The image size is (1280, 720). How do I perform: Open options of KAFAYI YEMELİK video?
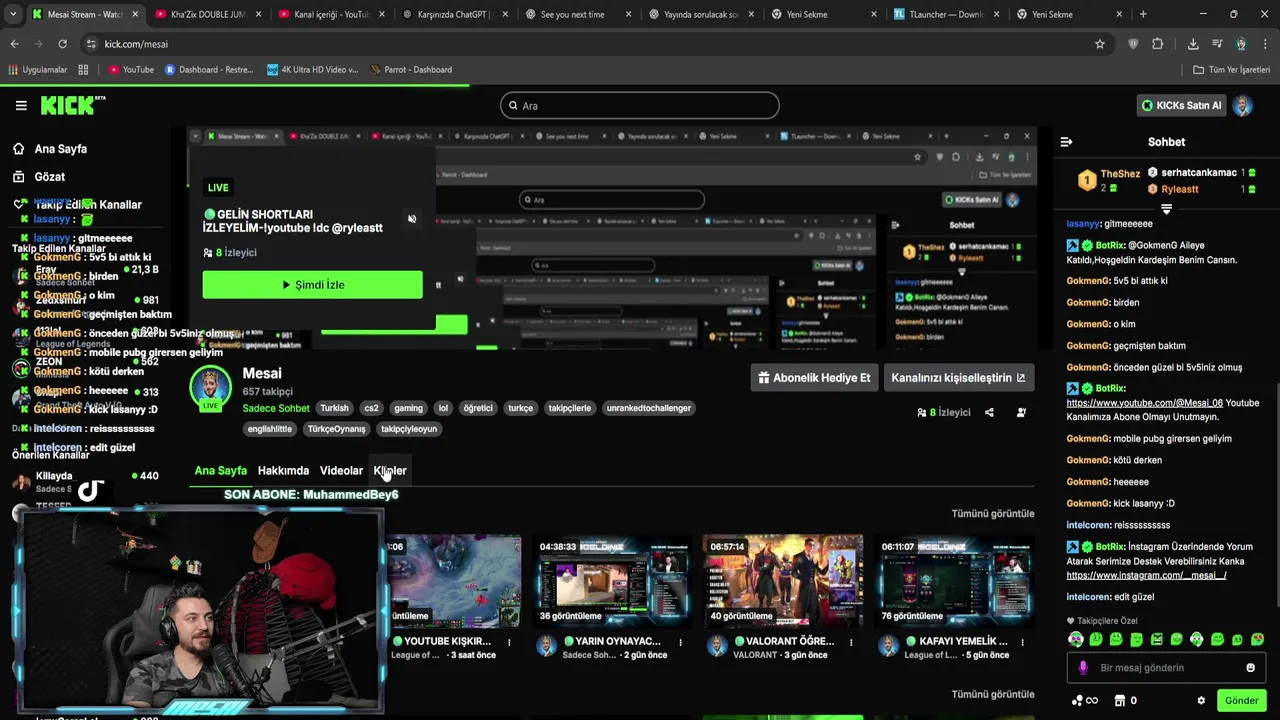[x=1022, y=642]
